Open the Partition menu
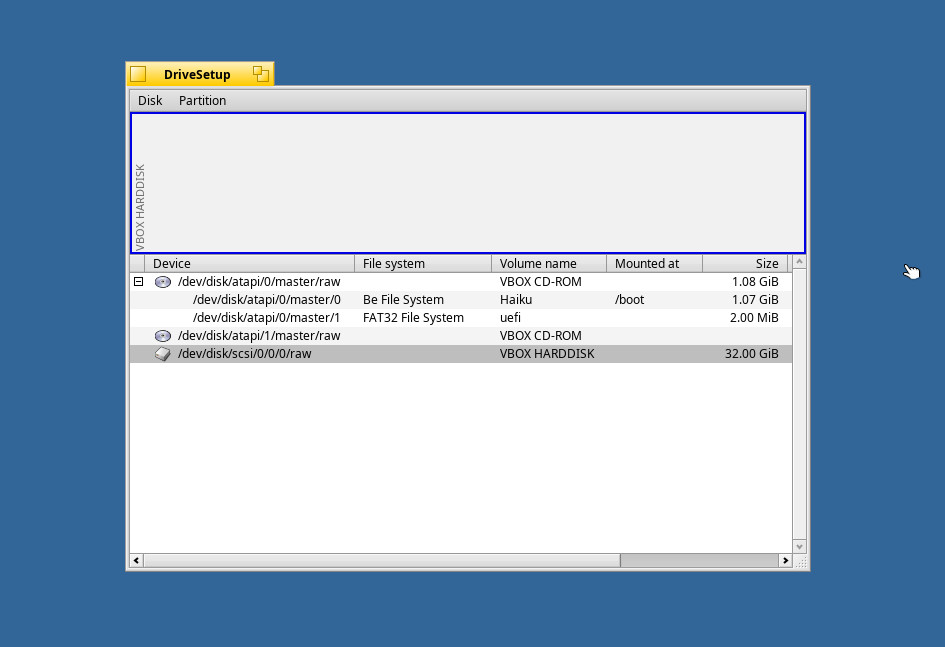 point(202,101)
